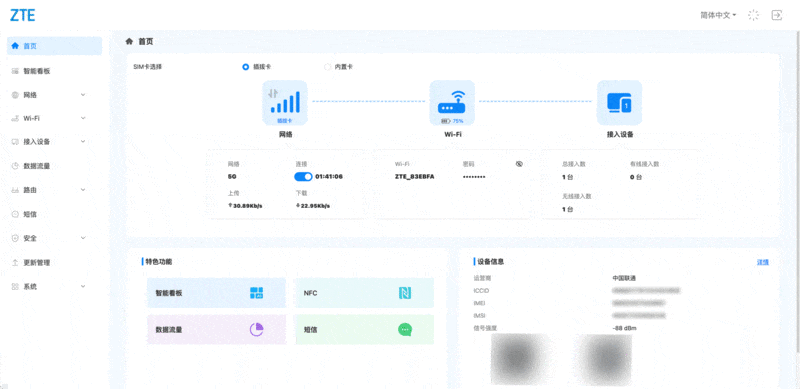
Task: Click the 设备信息 section heading
Action: tap(491, 262)
